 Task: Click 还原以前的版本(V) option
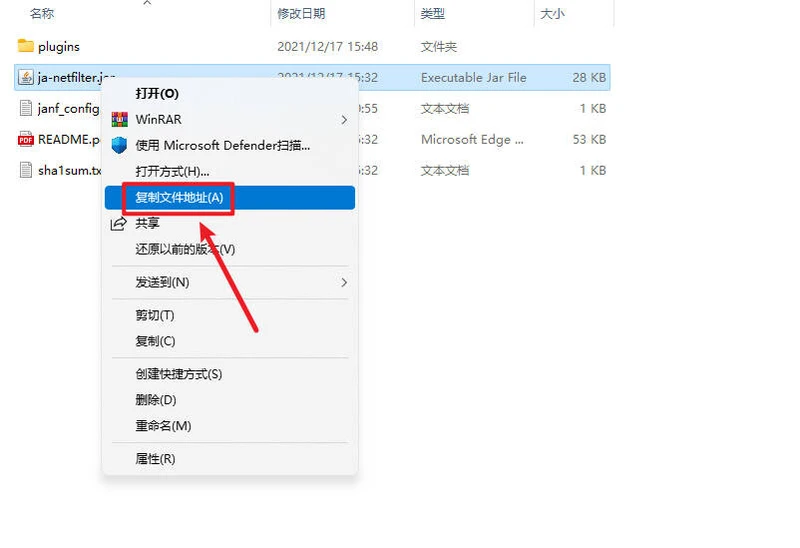(185, 249)
